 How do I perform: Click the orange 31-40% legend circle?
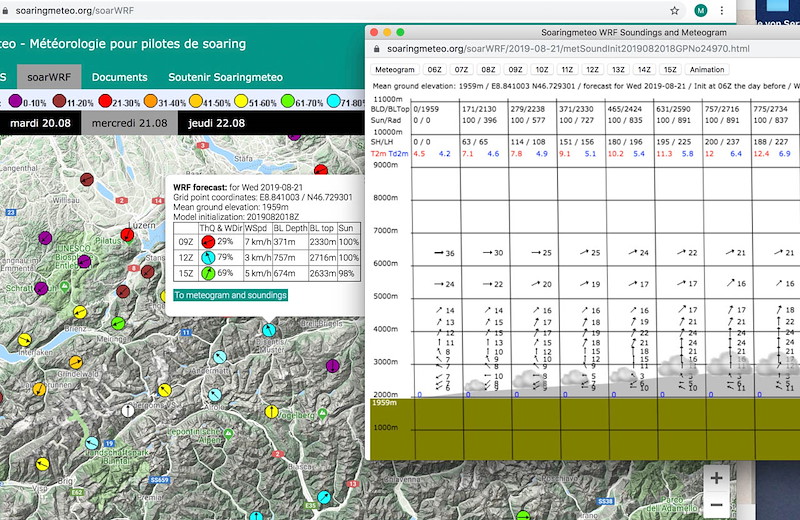tap(151, 101)
